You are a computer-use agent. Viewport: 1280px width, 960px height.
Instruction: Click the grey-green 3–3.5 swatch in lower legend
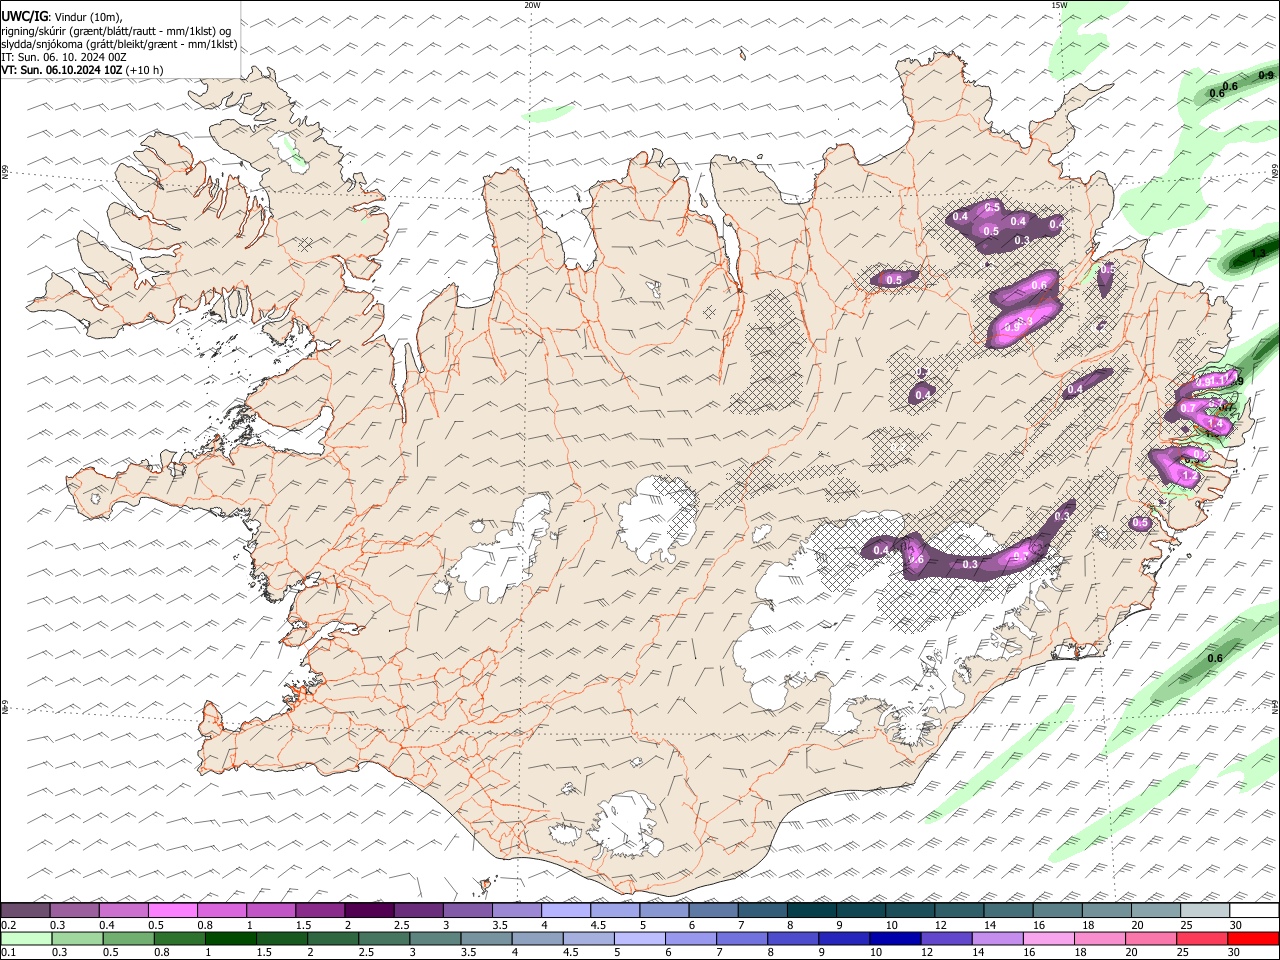pos(434,939)
